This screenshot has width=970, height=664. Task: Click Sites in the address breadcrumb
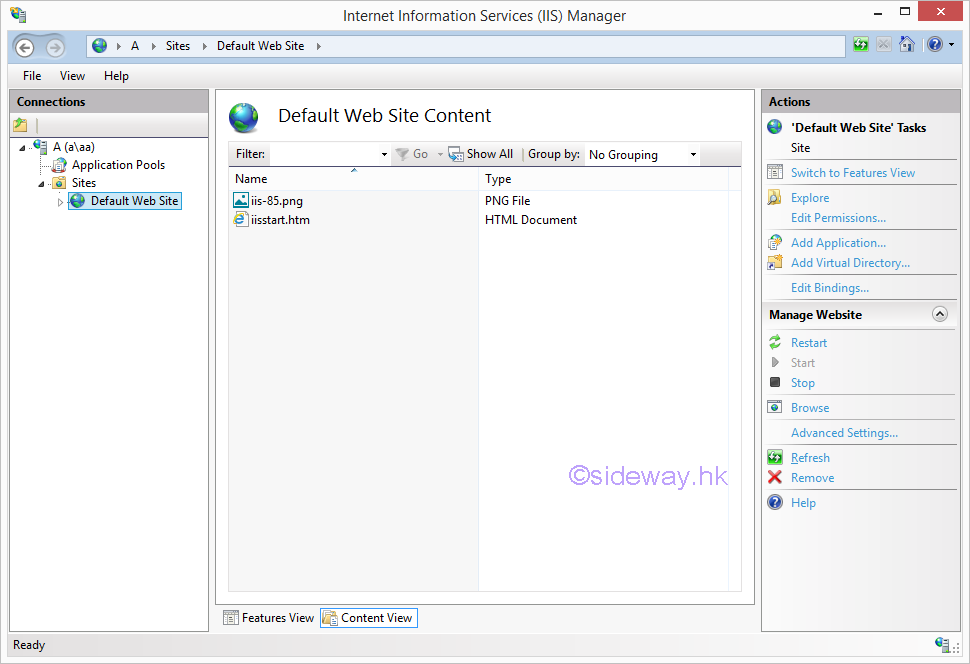point(178,46)
